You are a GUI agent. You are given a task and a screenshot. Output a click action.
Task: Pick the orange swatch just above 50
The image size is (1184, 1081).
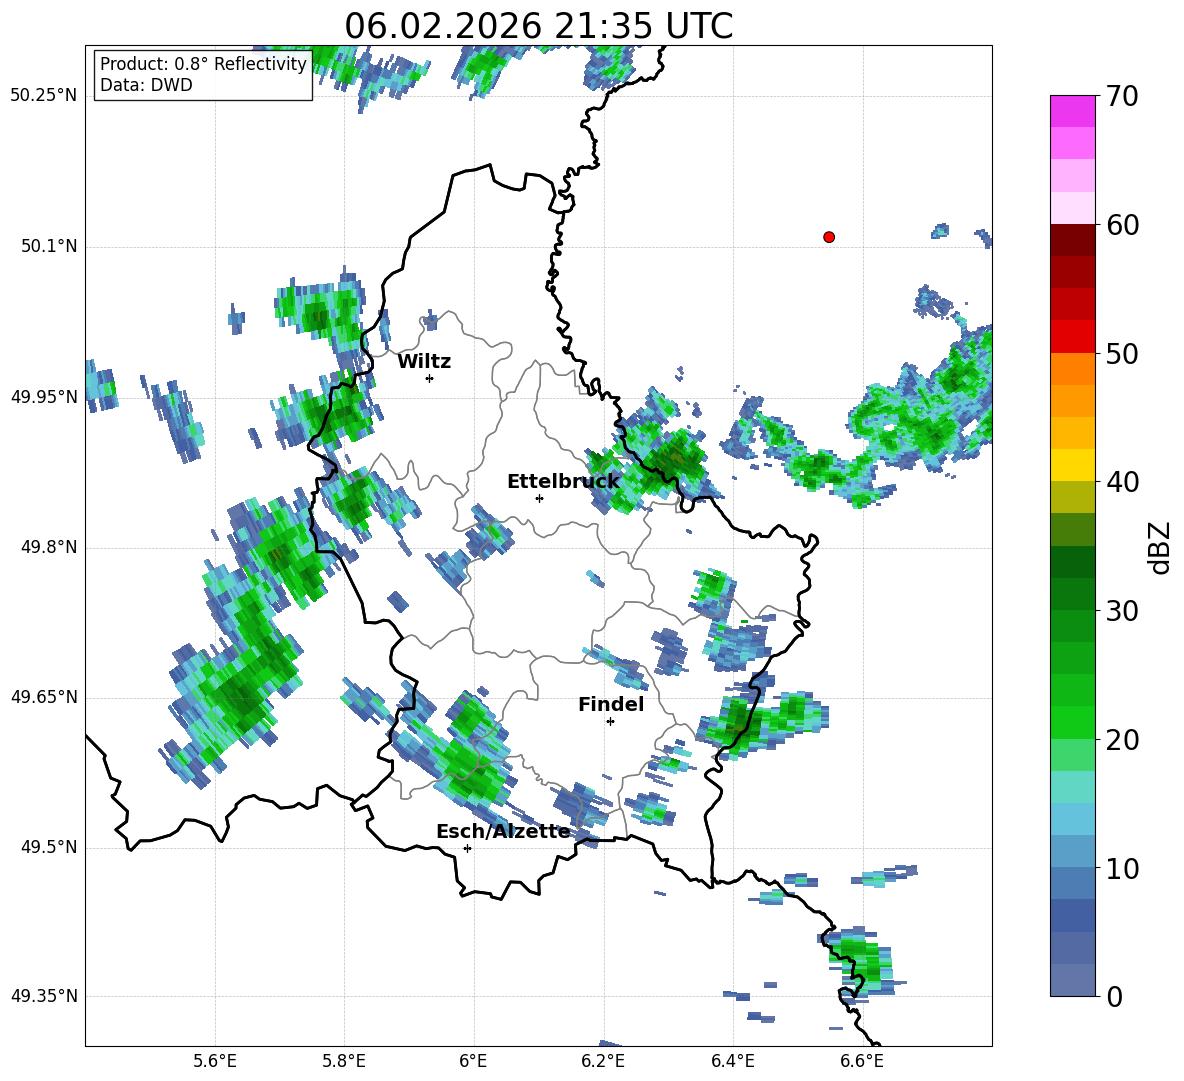pyautogui.click(x=1072, y=369)
